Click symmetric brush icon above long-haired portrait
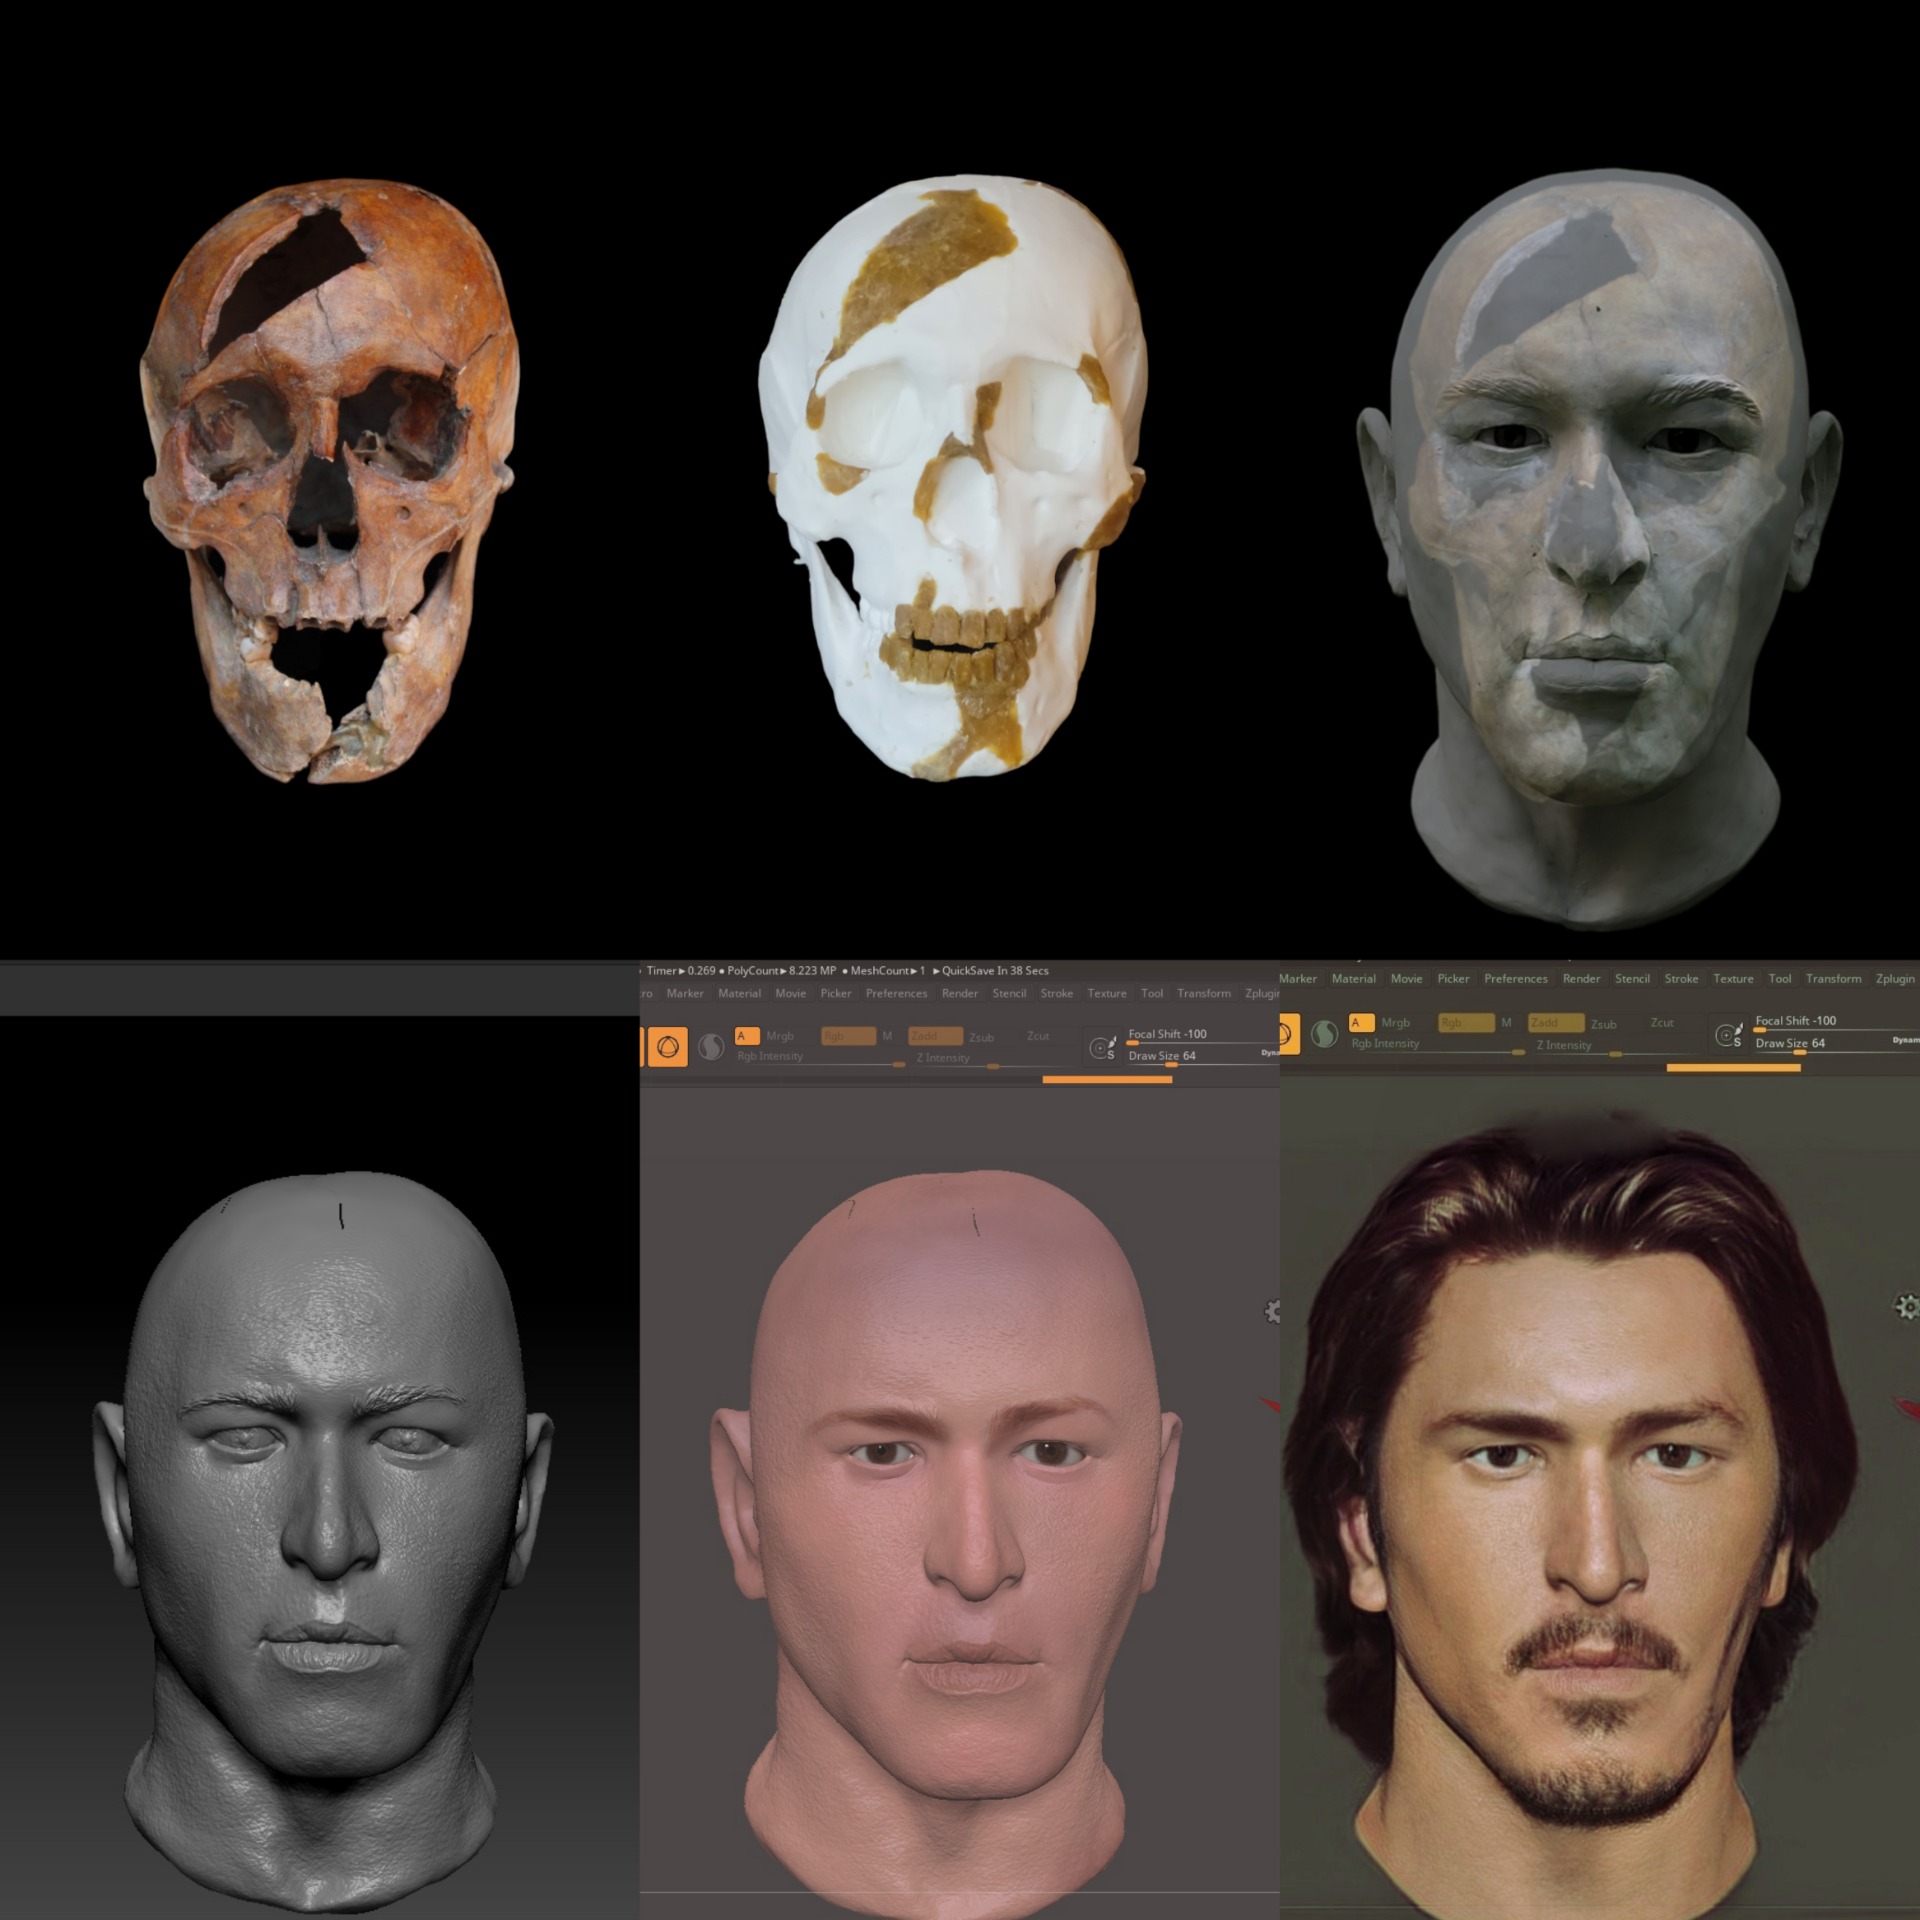The height and width of the screenshot is (1920, 1920). click(1728, 1035)
